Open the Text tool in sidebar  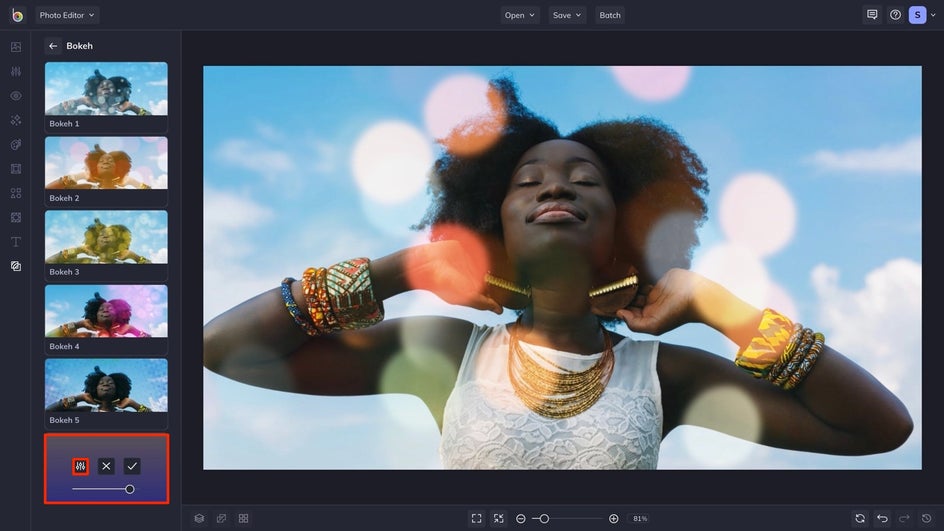pyautogui.click(x=15, y=242)
